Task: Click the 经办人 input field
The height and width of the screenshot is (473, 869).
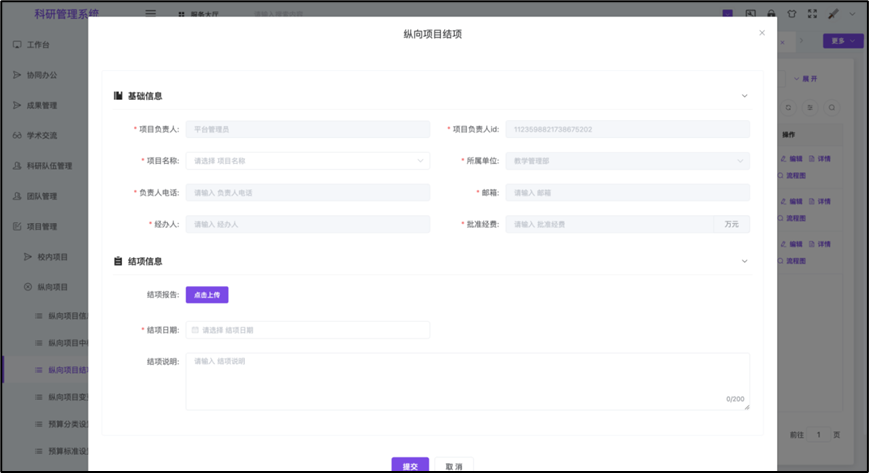Action: pos(307,225)
